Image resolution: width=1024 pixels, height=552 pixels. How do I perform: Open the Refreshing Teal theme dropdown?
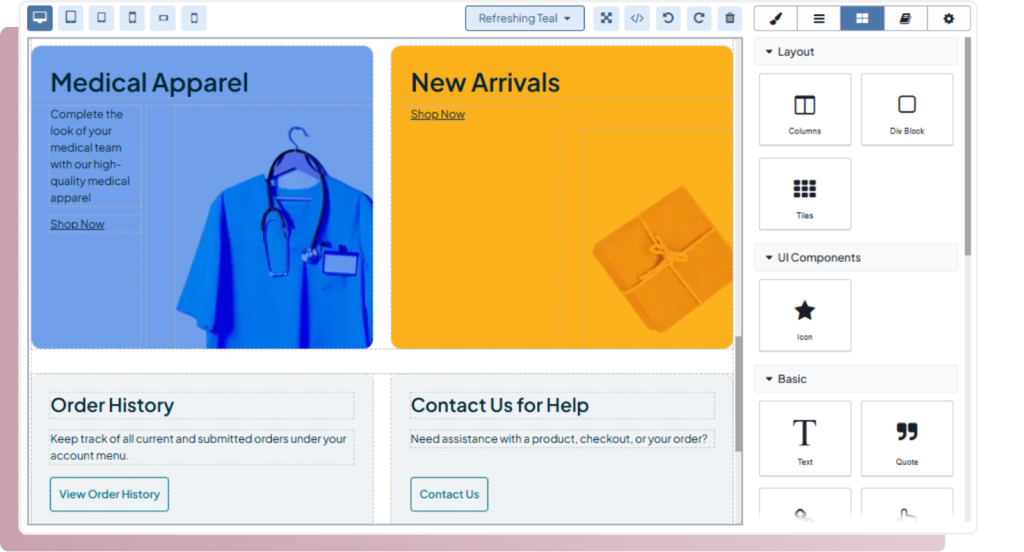pyautogui.click(x=525, y=18)
